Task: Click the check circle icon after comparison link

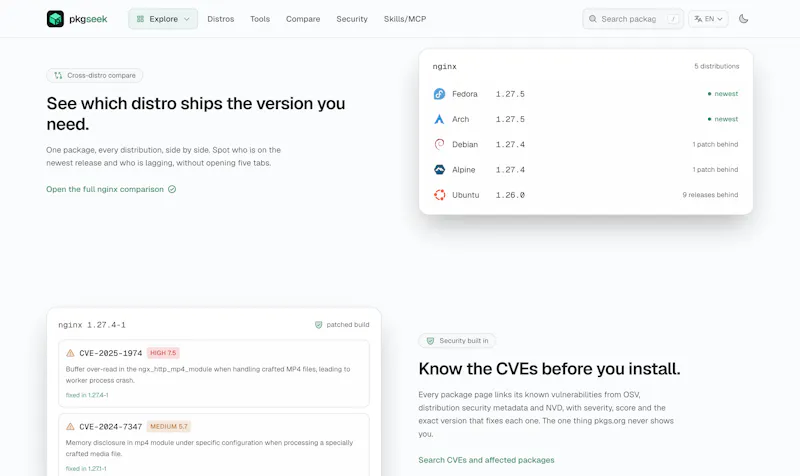Action: point(172,189)
